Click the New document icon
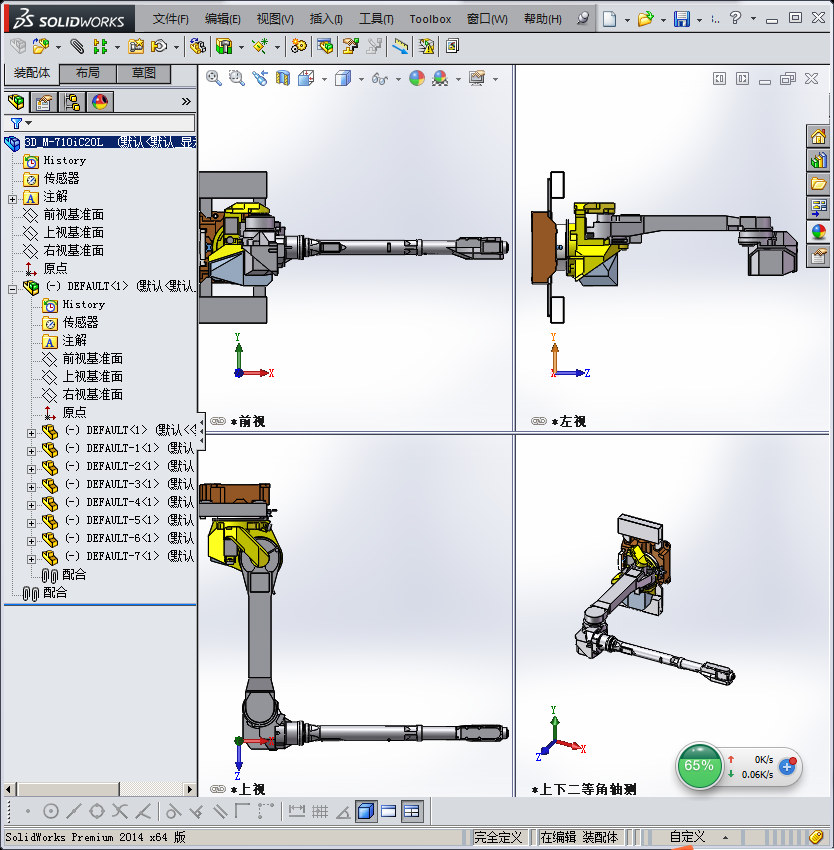Screen dimensions: 834x850 (x=610, y=19)
